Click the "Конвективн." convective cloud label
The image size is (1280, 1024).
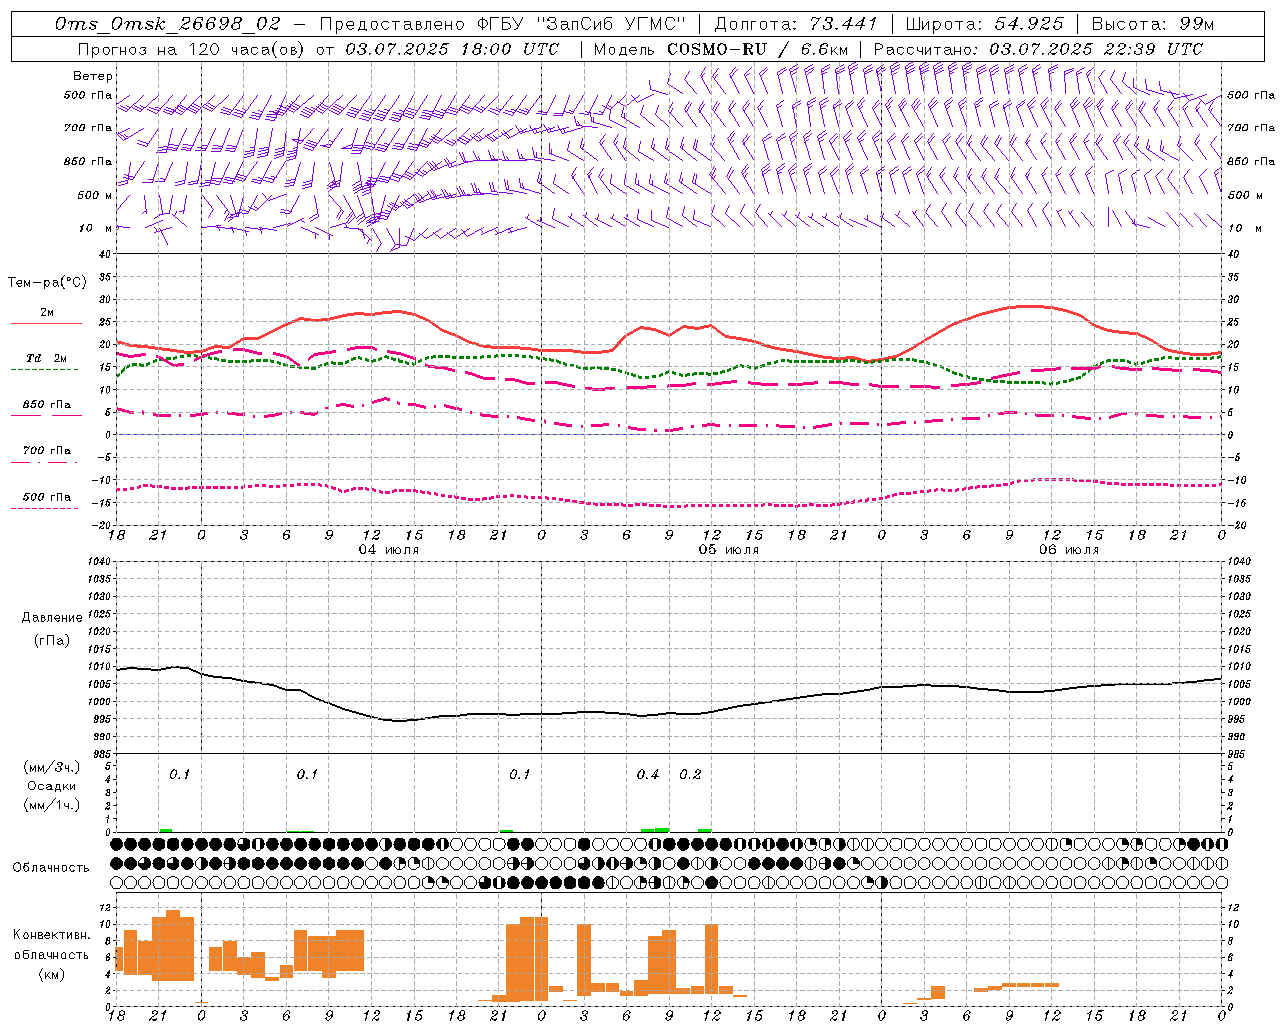pyautogui.click(x=52, y=935)
